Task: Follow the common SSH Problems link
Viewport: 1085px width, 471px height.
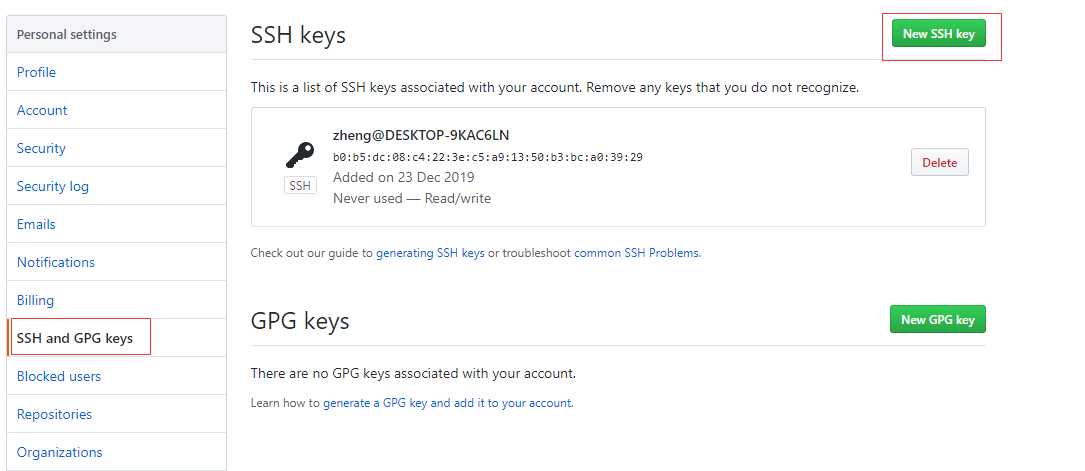Action: [637, 253]
